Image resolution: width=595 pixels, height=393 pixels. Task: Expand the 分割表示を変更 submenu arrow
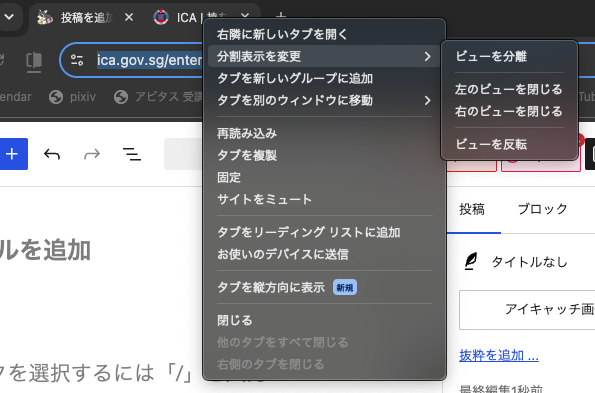pyautogui.click(x=428, y=57)
